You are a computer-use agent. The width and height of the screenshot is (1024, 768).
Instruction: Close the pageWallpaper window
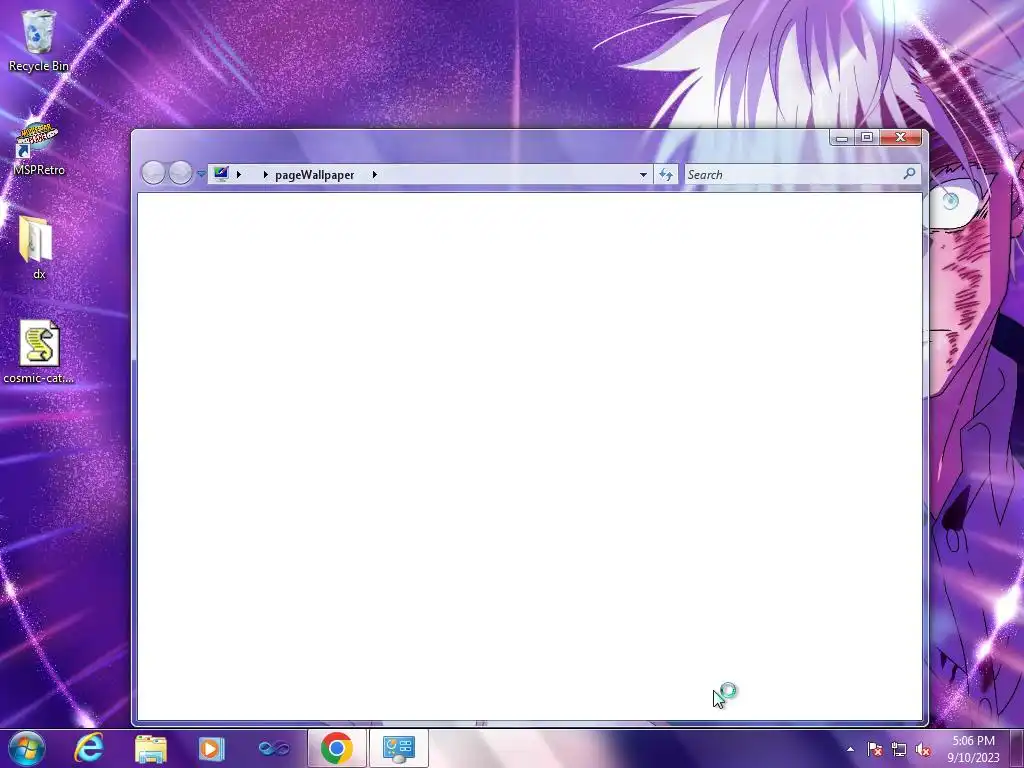[901, 137]
